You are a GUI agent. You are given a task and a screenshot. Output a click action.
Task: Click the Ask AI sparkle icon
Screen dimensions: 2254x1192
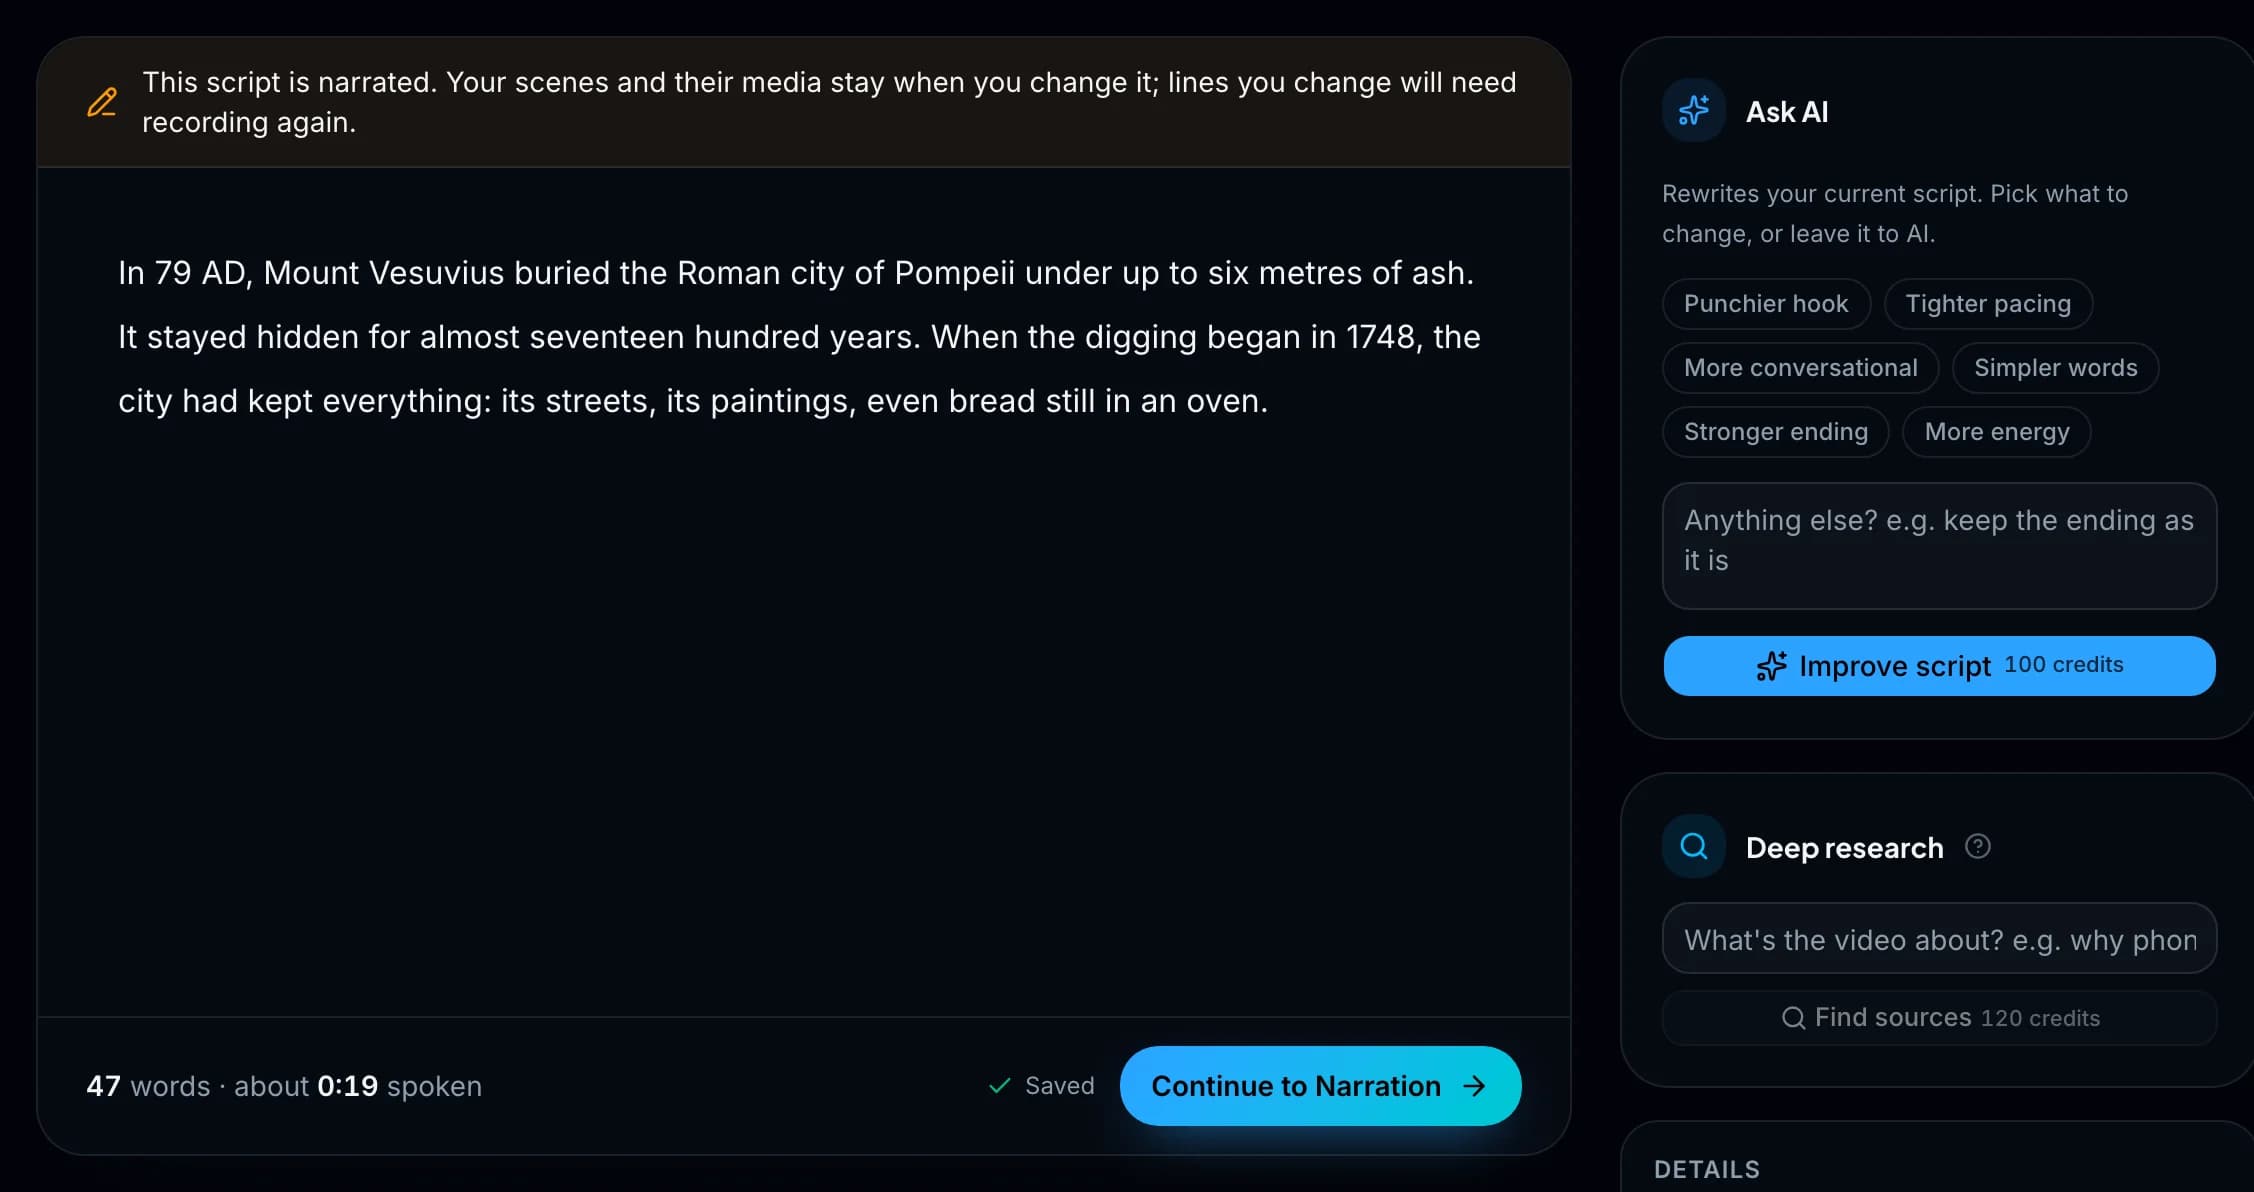point(1693,111)
